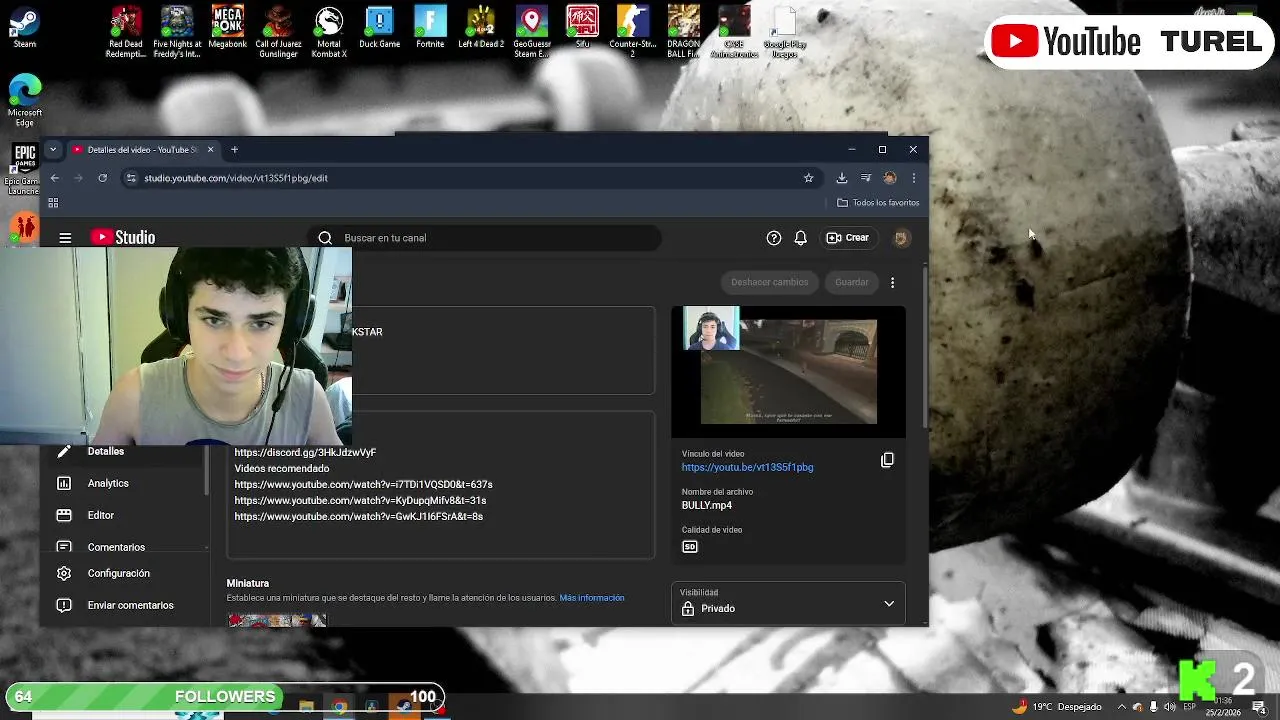Click the Guardar button
The width and height of the screenshot is (1280, 720).
coord(852,282)
